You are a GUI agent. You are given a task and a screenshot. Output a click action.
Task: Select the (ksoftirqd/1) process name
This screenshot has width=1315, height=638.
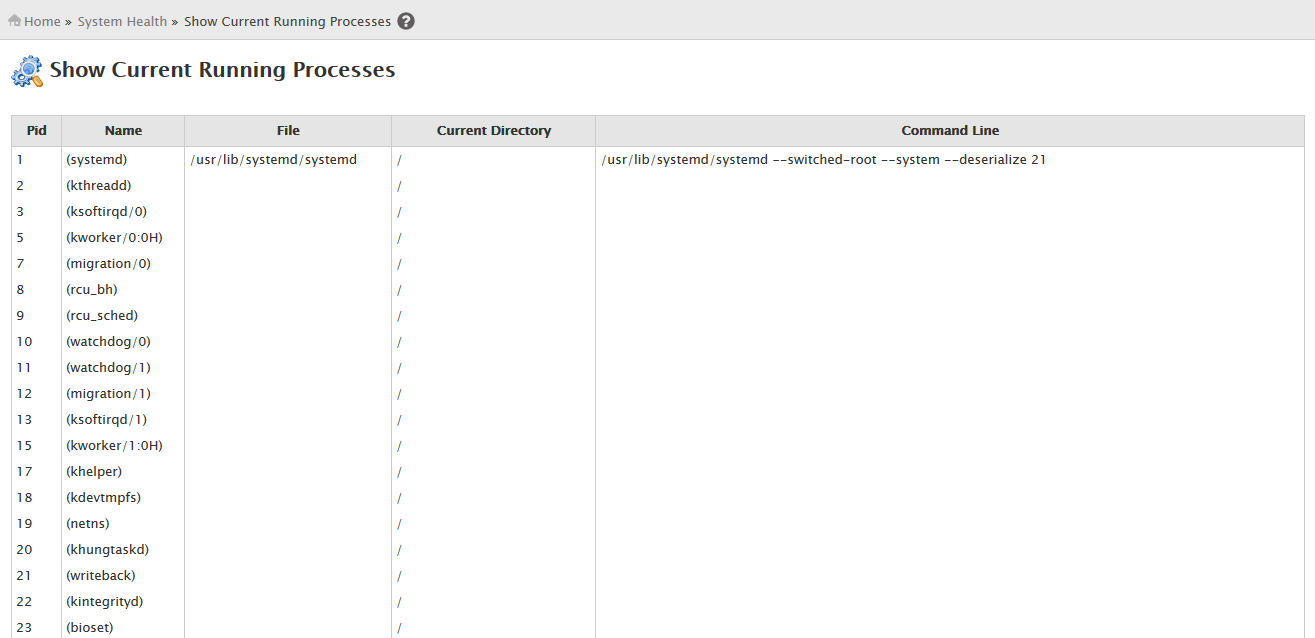pos(107,420)
